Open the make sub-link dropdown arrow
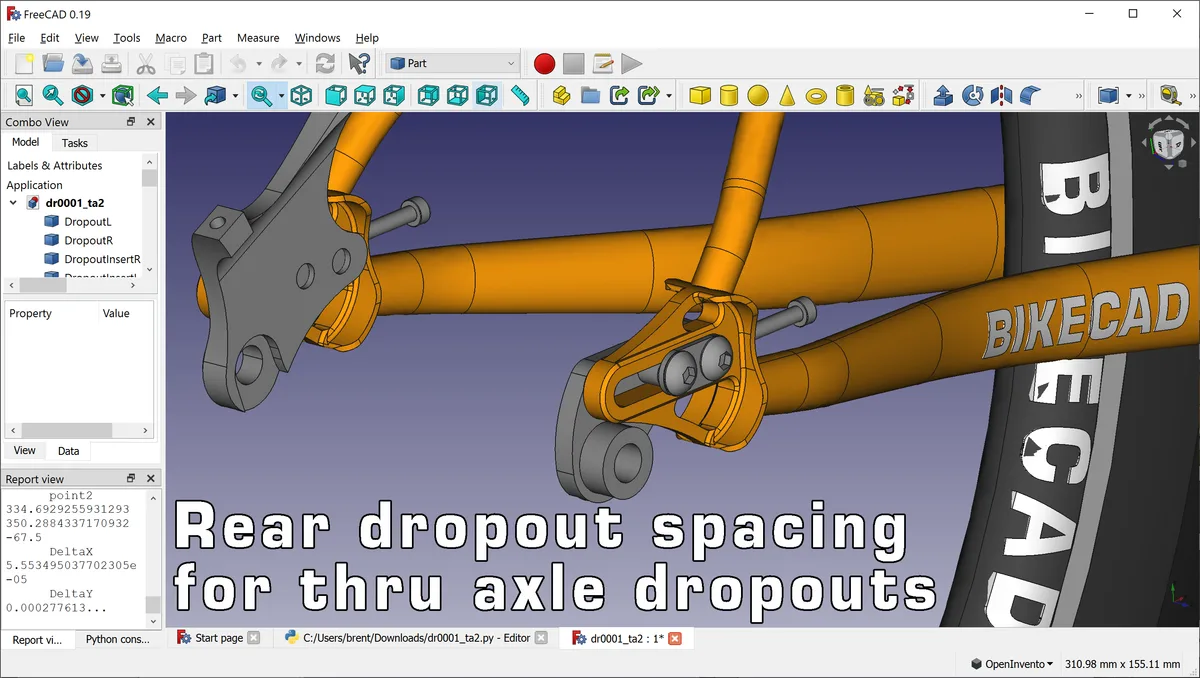Viewport: 1200px width, 678px height. (x=669, y=96)
